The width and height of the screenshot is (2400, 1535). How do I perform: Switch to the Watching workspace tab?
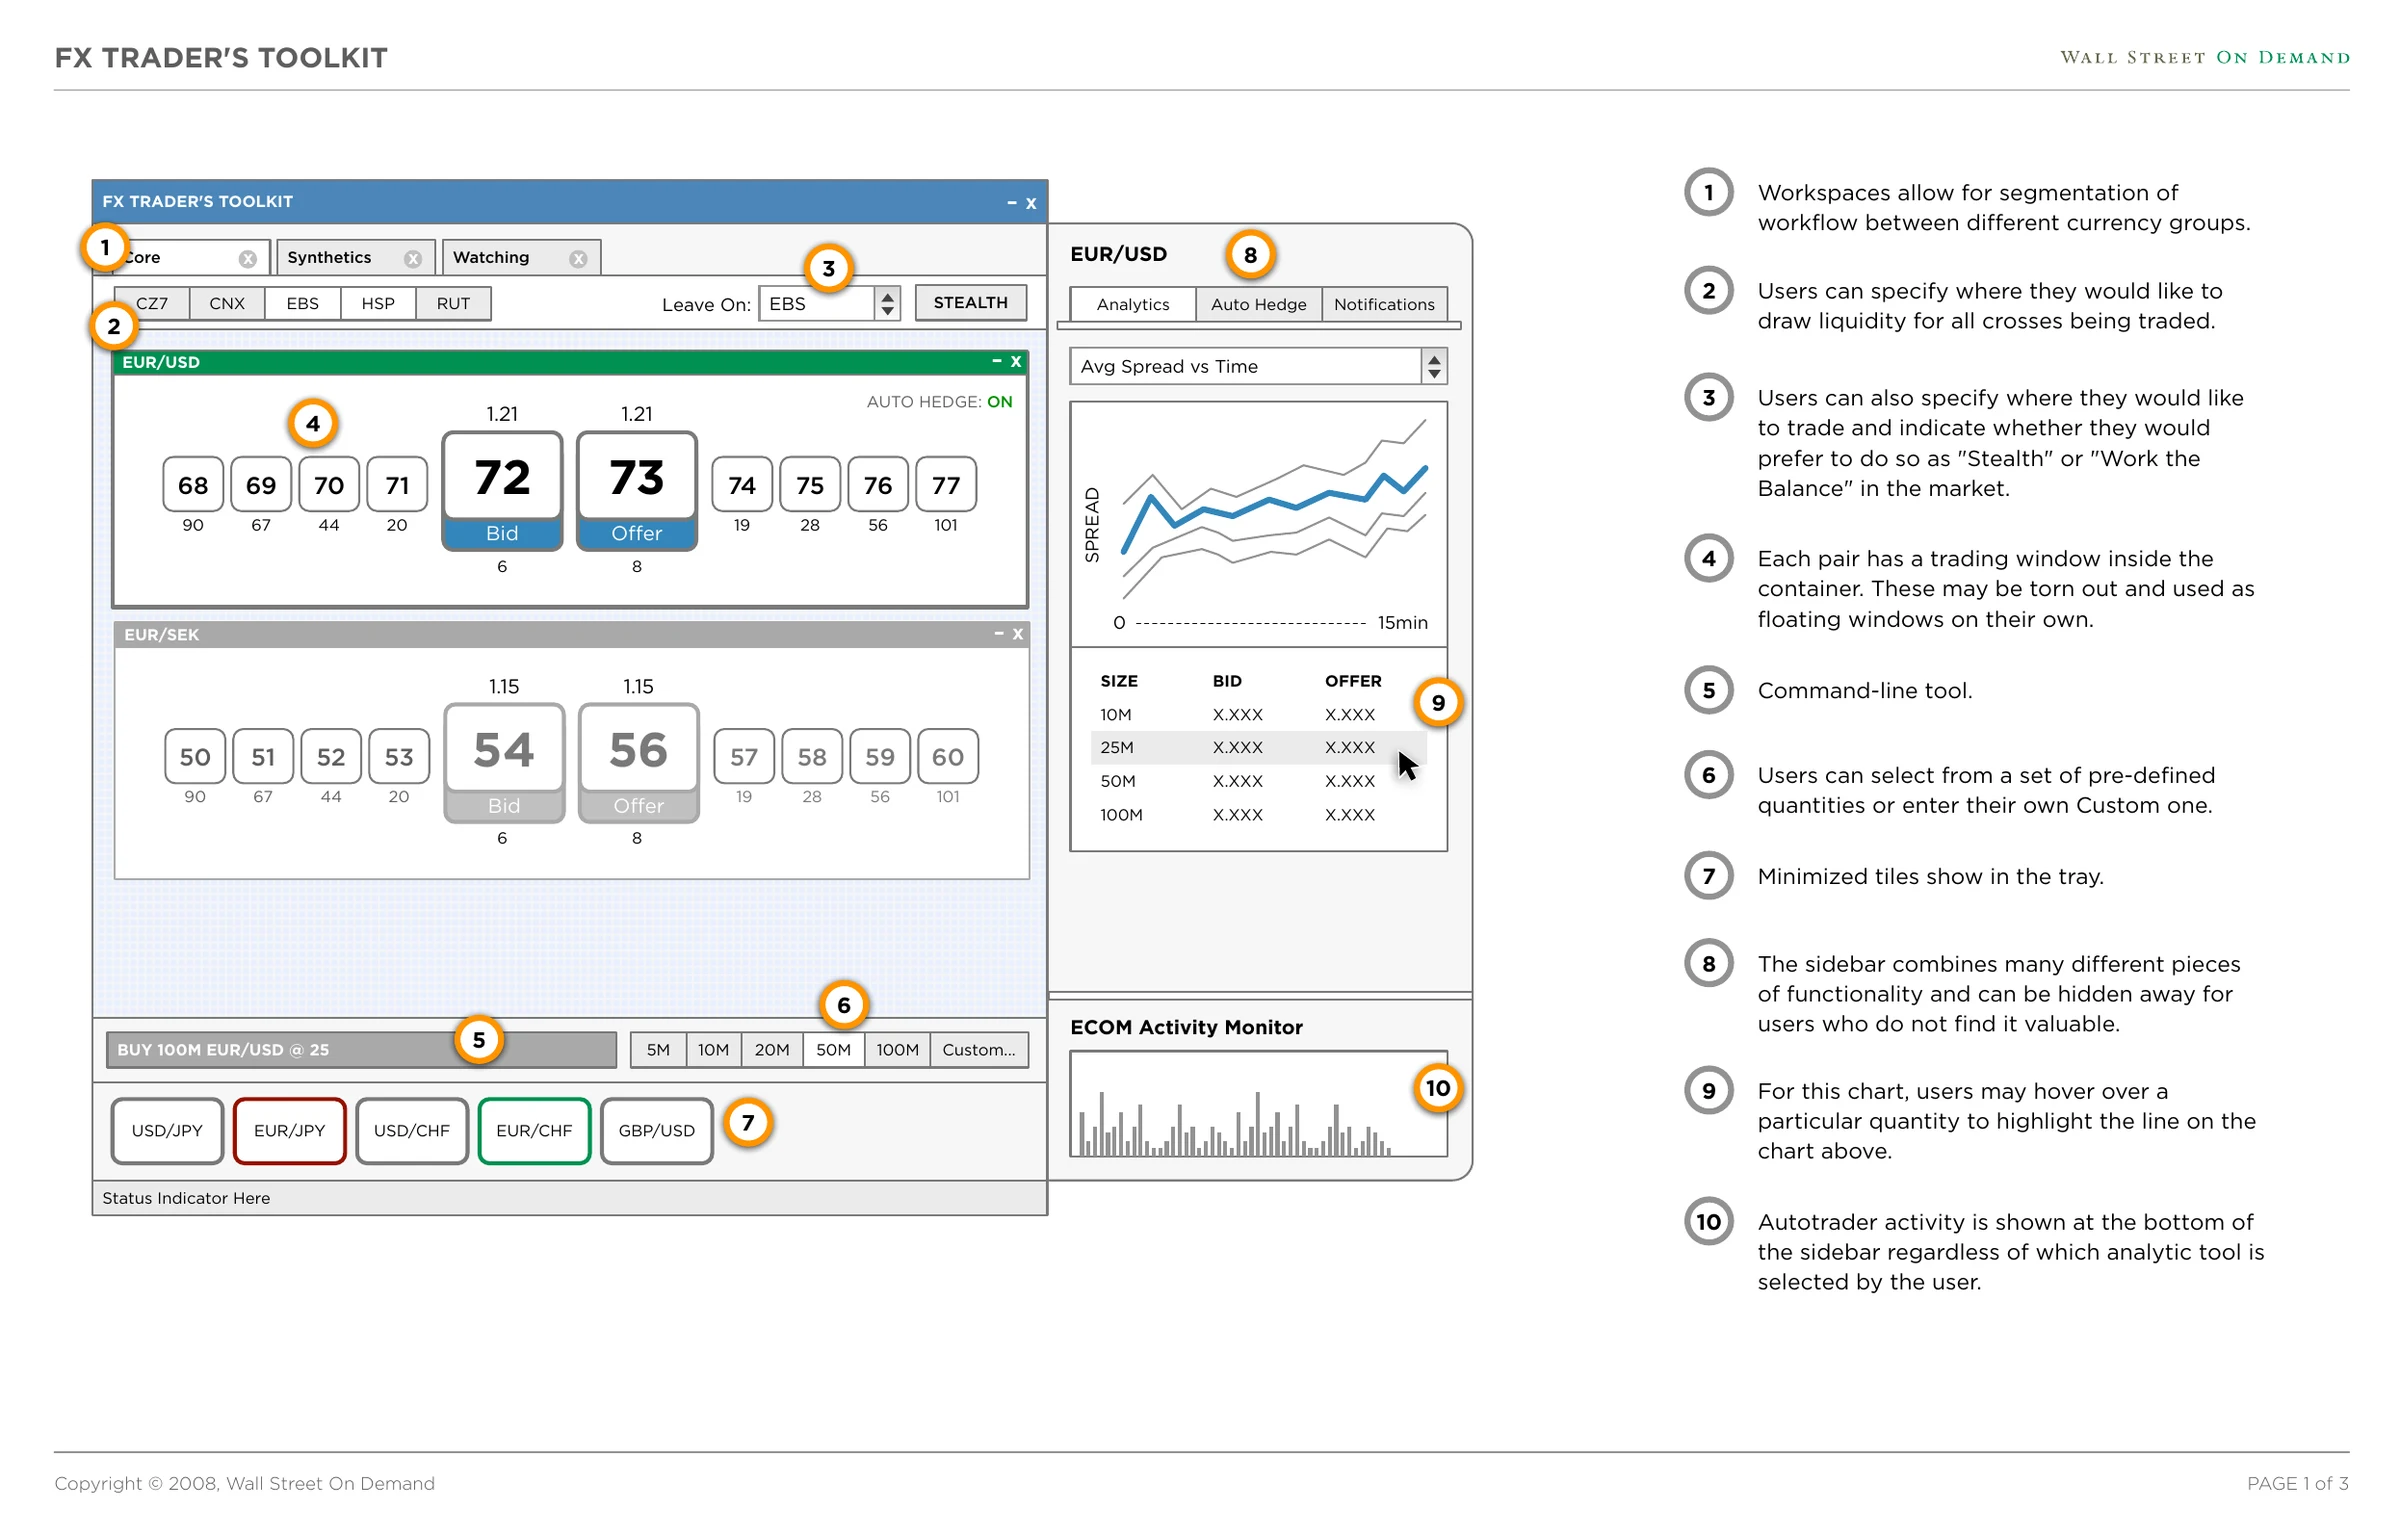point(521,258)
